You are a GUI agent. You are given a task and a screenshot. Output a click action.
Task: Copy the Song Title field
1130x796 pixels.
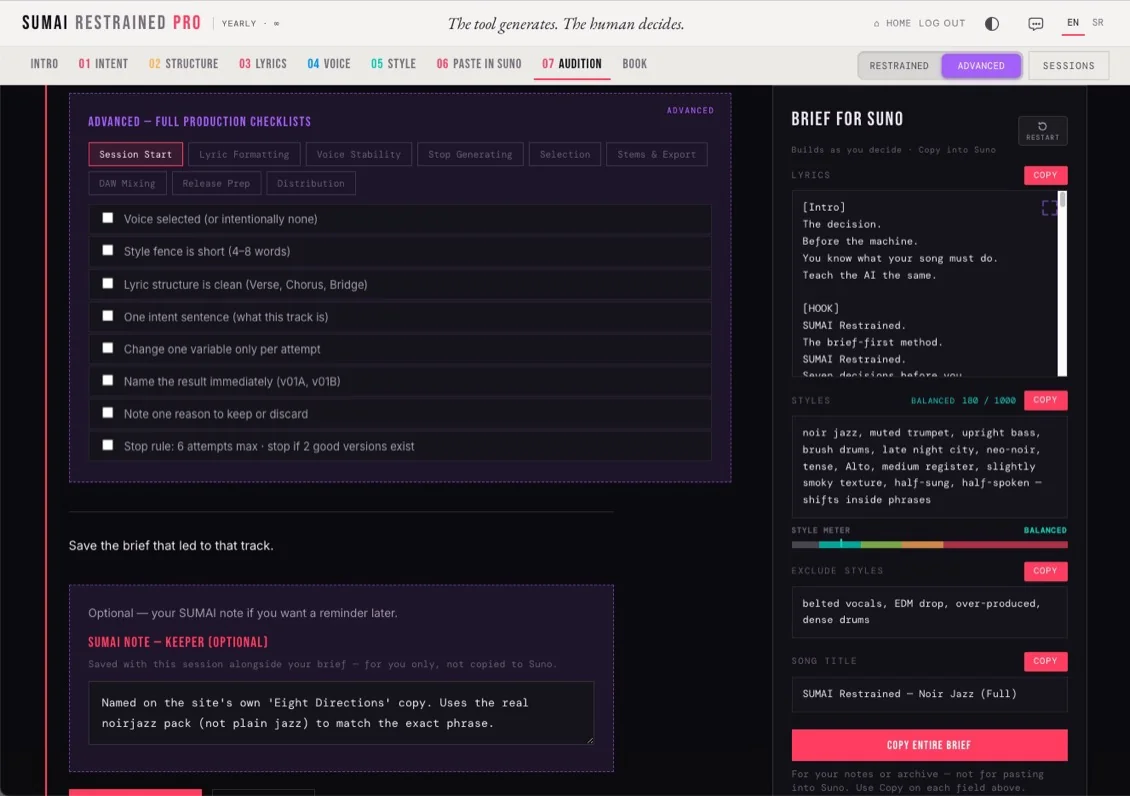pyautogui.click(x=1045, y=661)
